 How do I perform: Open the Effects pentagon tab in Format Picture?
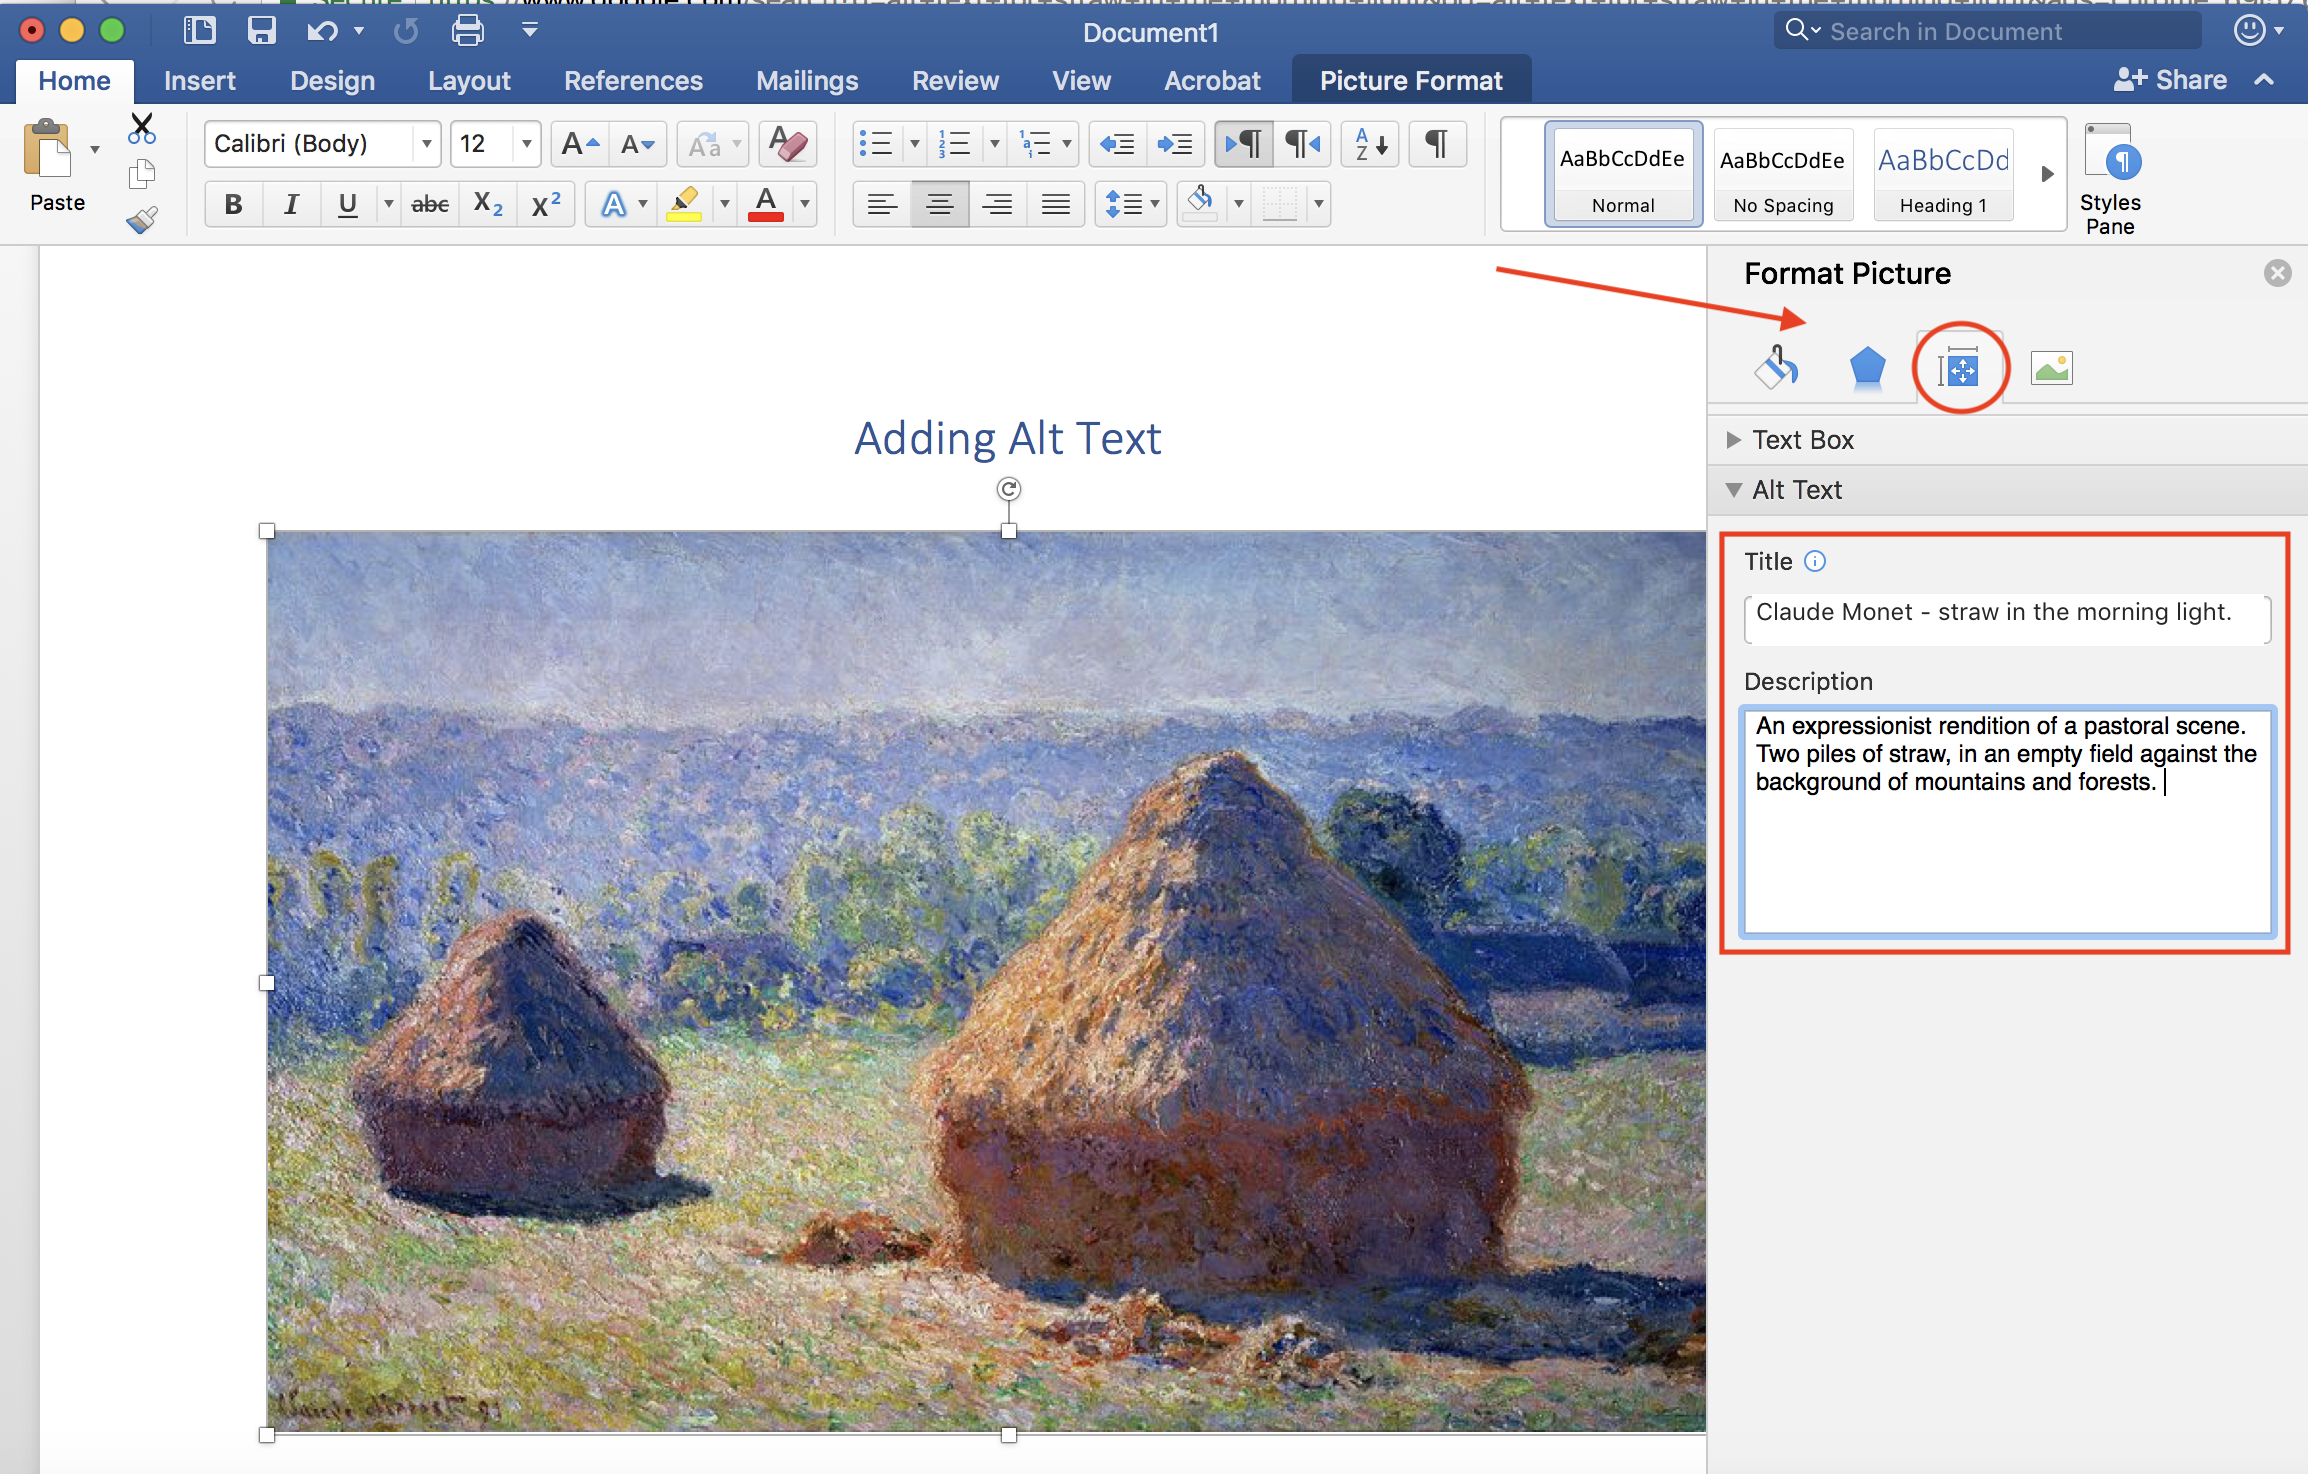click(1867, 367)
